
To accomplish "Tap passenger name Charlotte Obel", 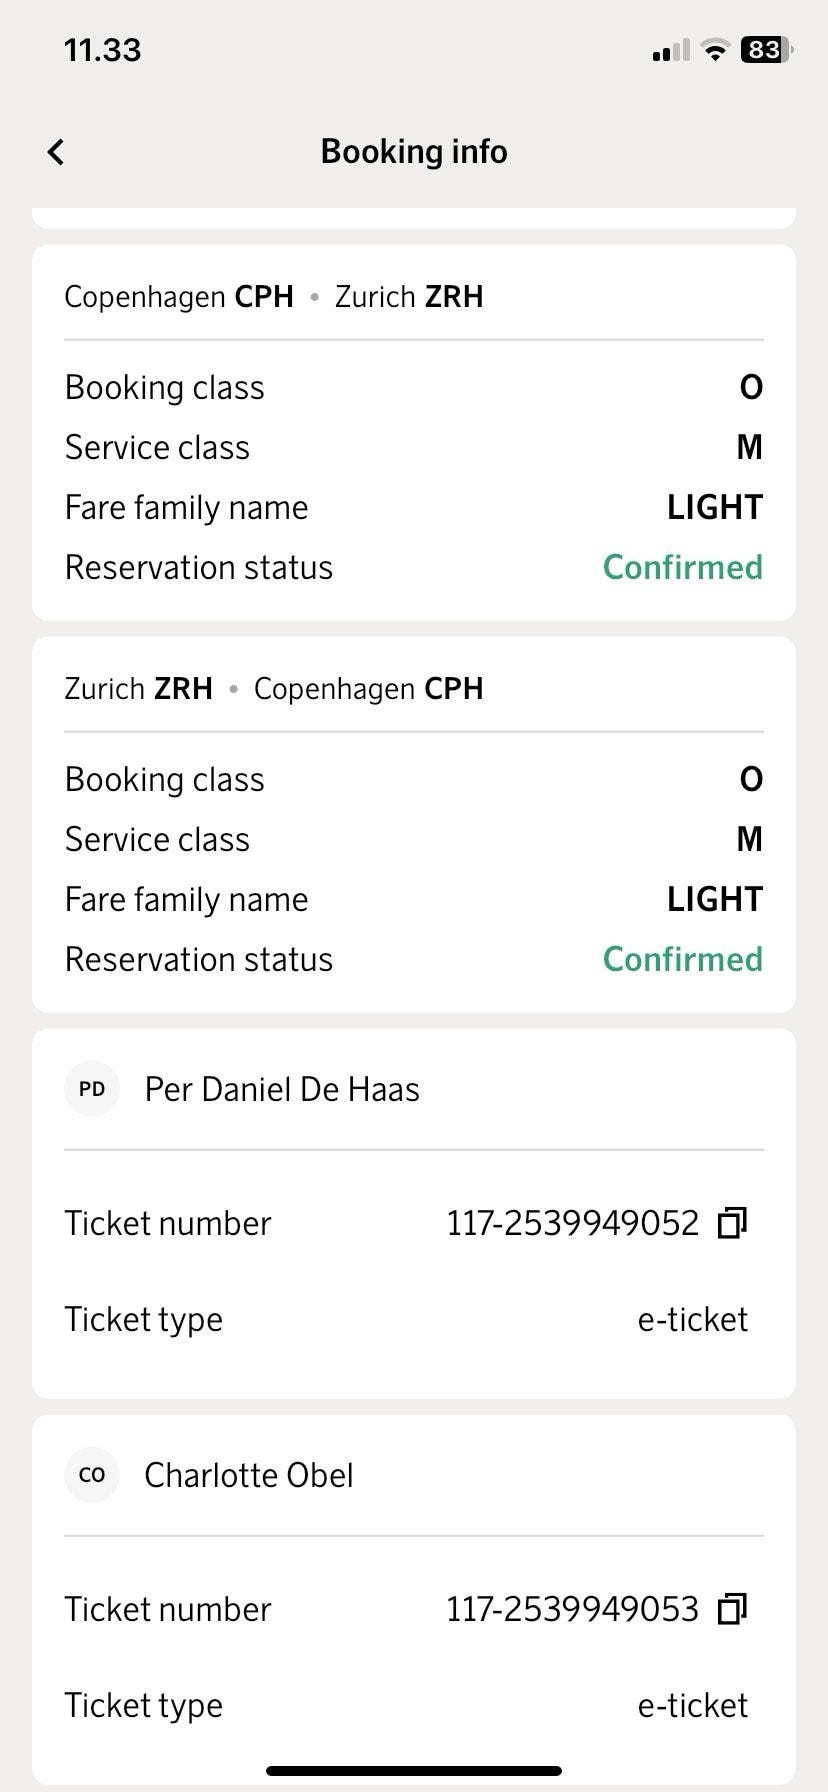I will click(249, 1475).
